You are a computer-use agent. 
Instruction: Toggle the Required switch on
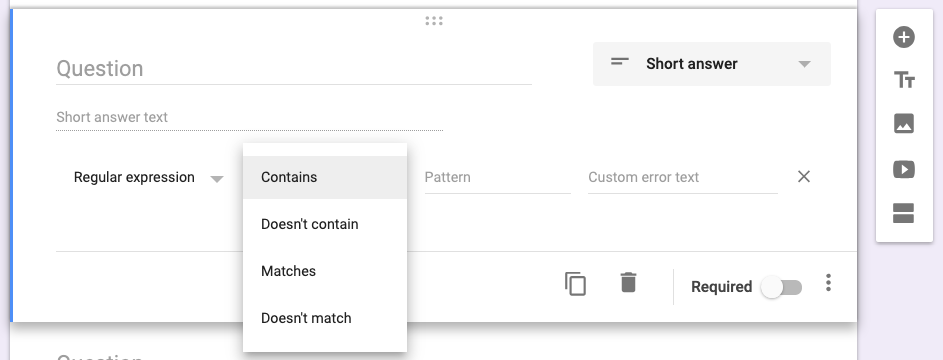781,287
